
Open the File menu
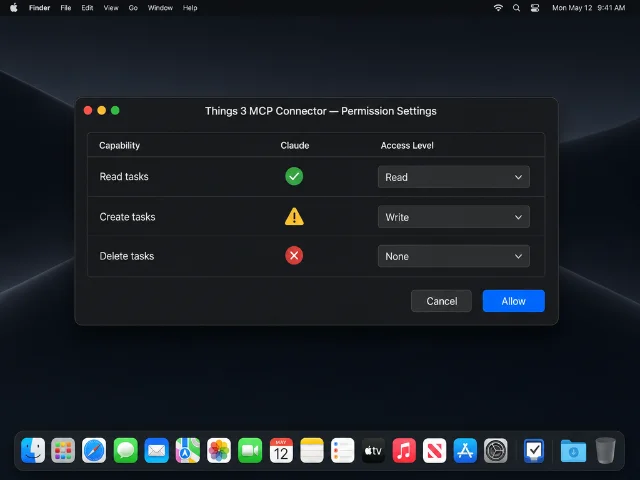click(x=66, y=8)
